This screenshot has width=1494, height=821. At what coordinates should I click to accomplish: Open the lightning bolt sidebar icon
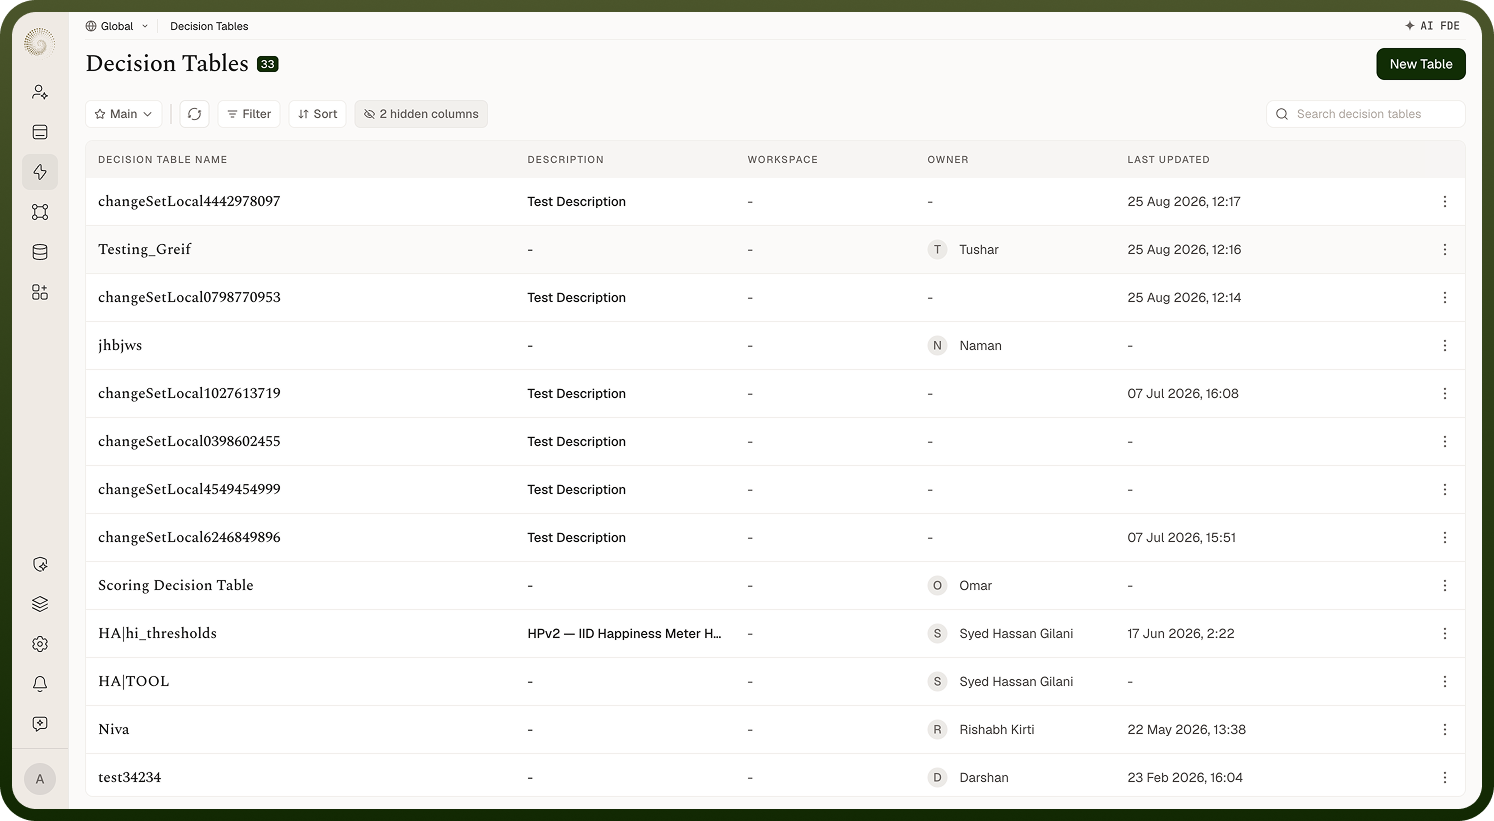click(40, 172)
